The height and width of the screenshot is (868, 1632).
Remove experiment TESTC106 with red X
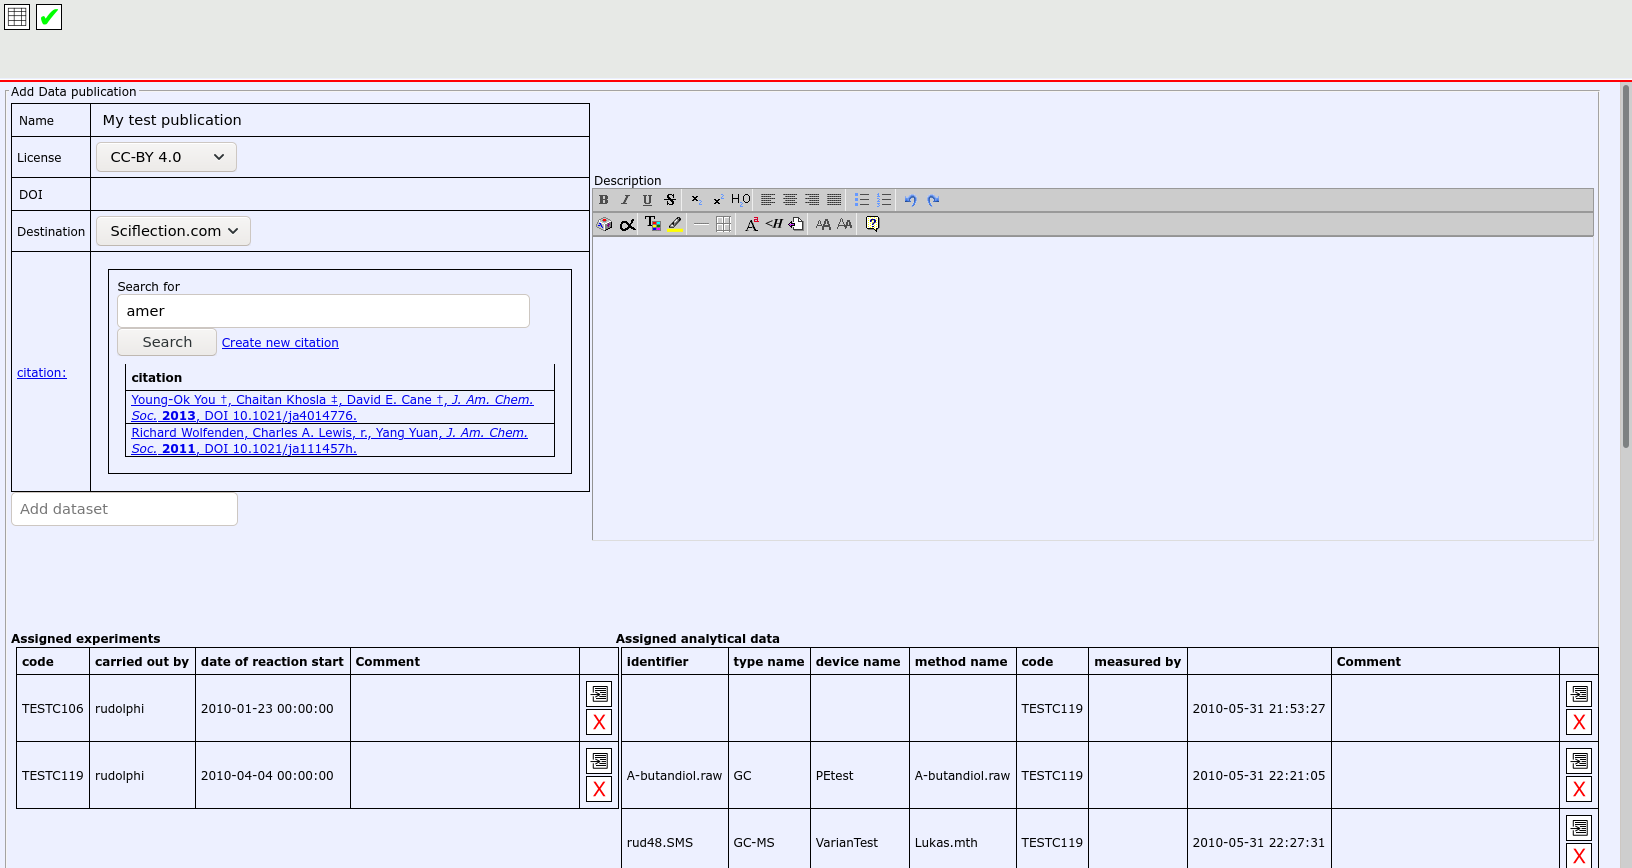point(599,722)
